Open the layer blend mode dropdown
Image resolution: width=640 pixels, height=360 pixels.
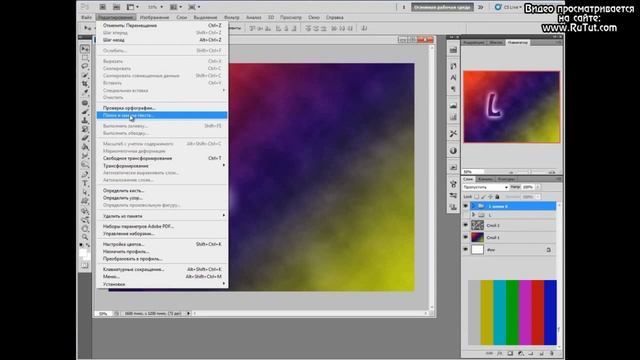point(485,187)
